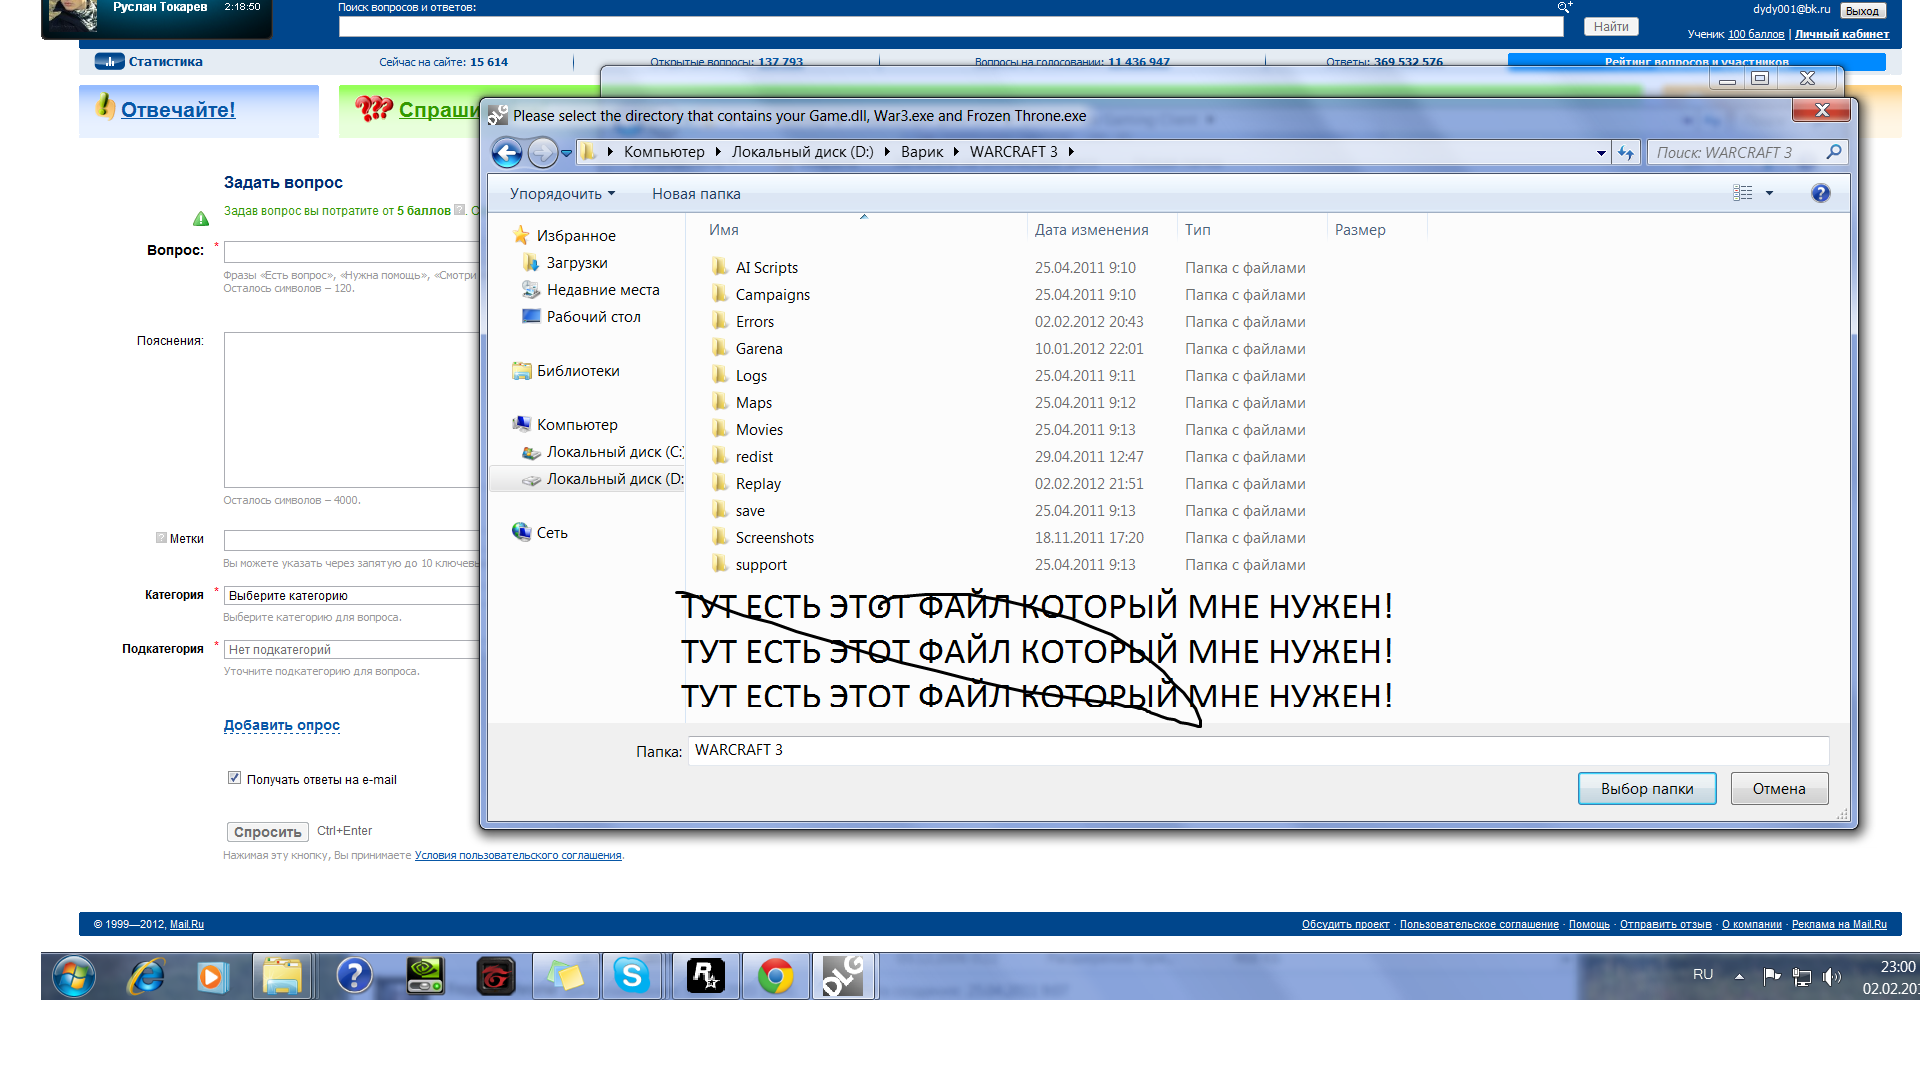The height and width of the screenshot is (1080, 1920).
Task: Select 'Локальный диск (C:)' in the navigation pane
Action: [614, 452]
